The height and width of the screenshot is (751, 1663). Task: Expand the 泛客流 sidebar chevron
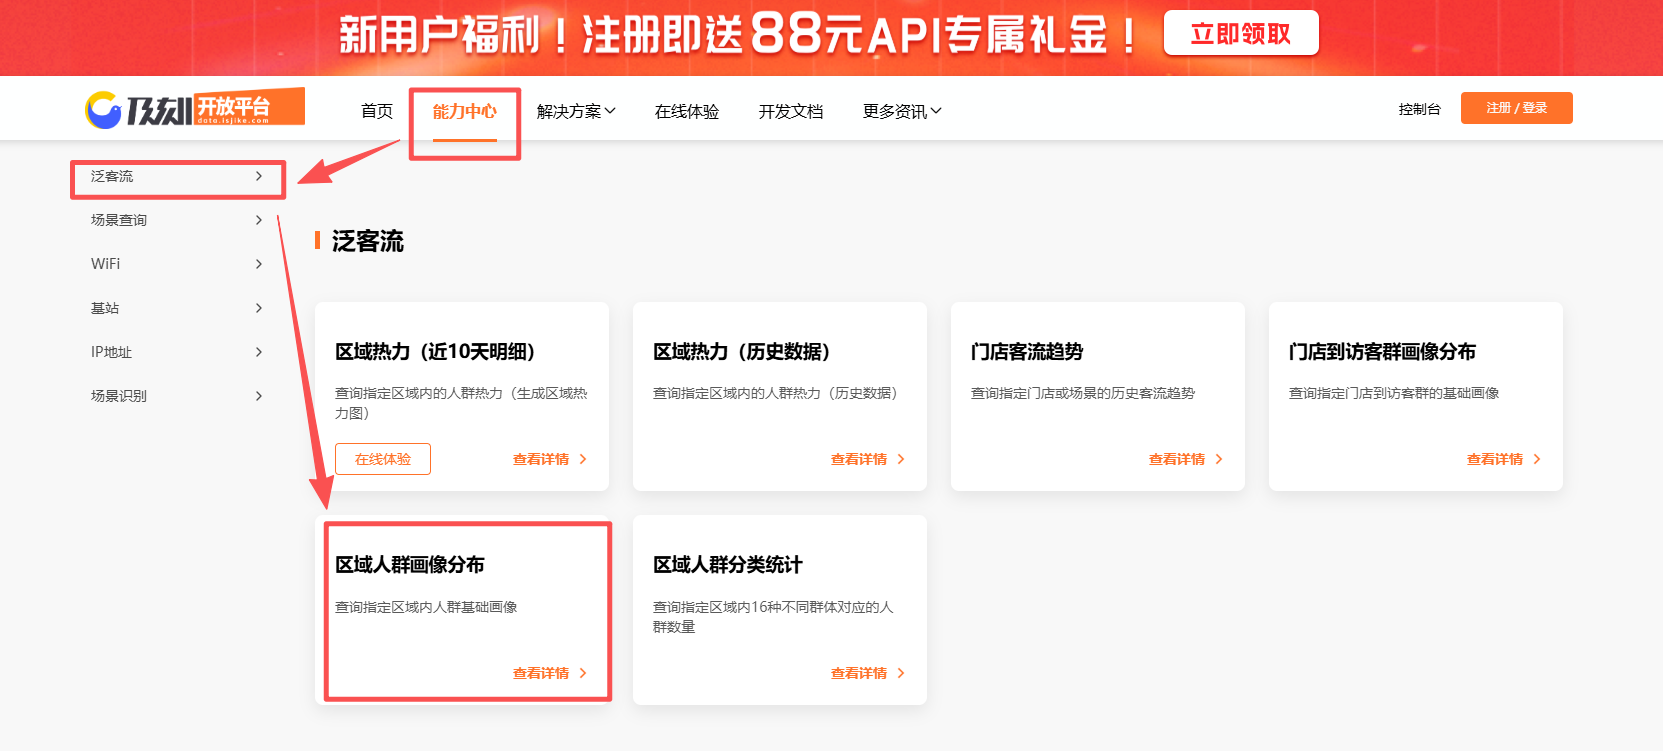click(259, 176)
